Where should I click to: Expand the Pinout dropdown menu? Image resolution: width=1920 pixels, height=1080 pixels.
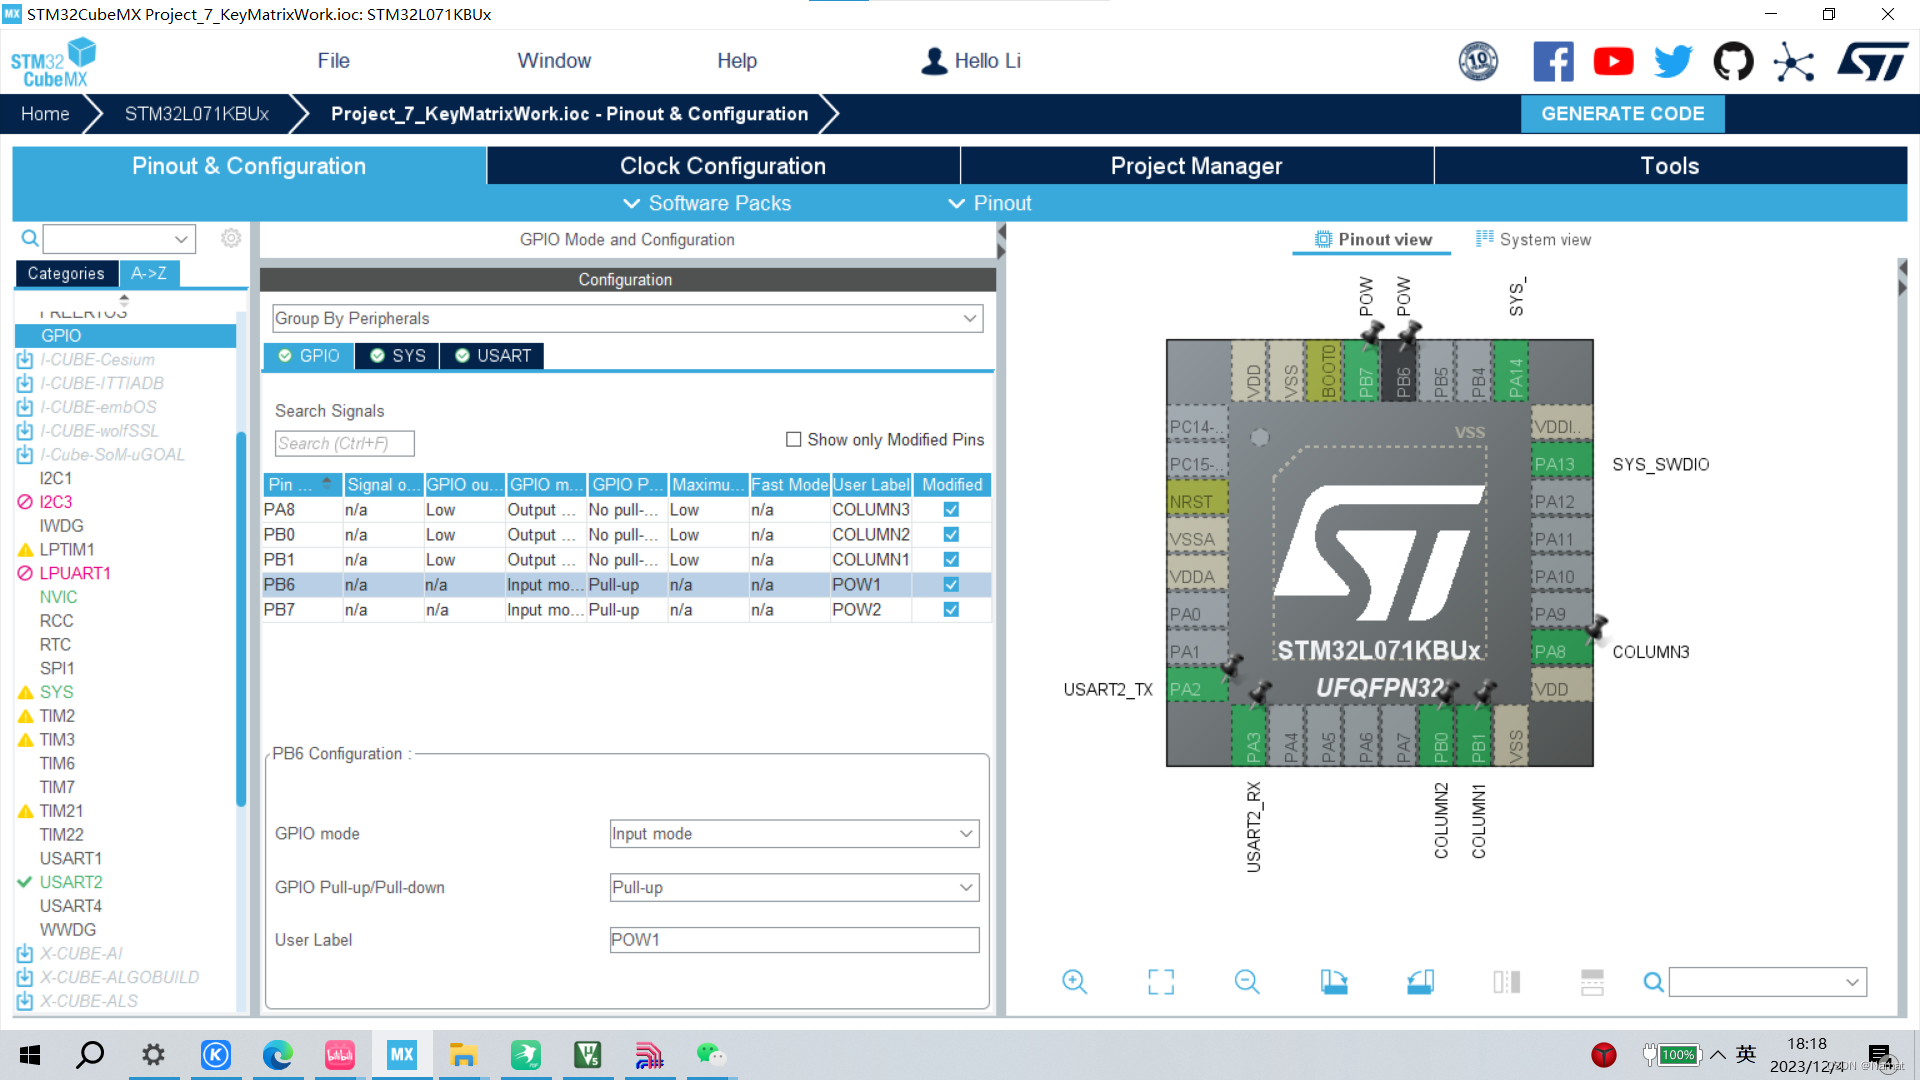coord(989,203)
